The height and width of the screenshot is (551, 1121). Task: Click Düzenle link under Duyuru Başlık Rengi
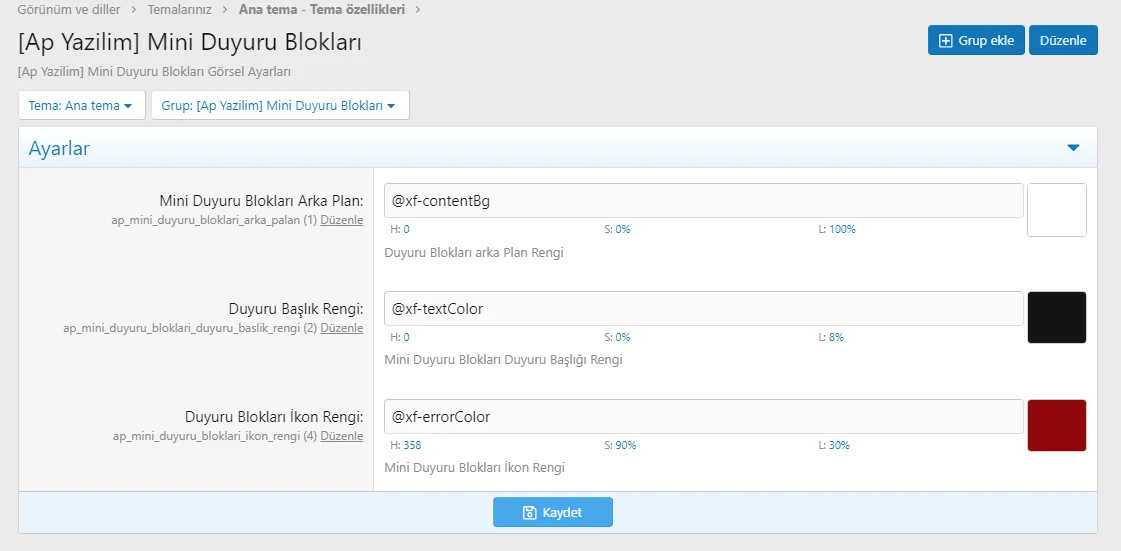pos(342,328)
